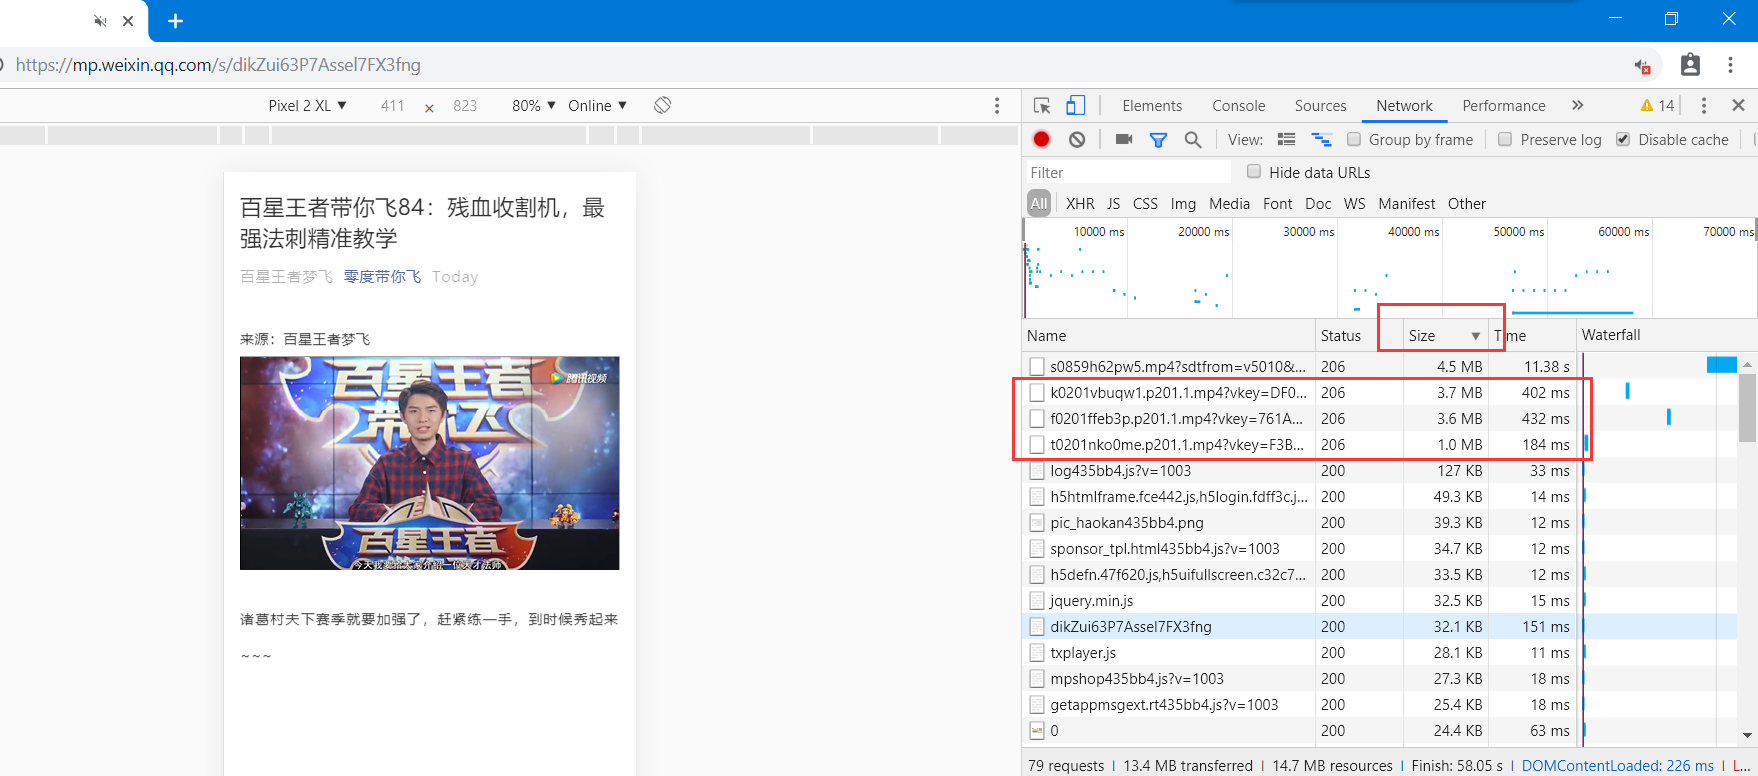Play the 百星王者 video thumbnail
Screen dimensions: 1758x776
tap(429, 463)
